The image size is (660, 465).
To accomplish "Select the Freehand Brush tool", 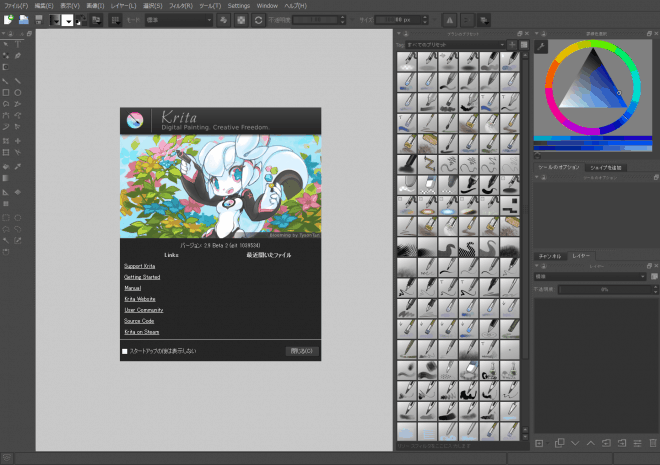I will coord(6,80).
